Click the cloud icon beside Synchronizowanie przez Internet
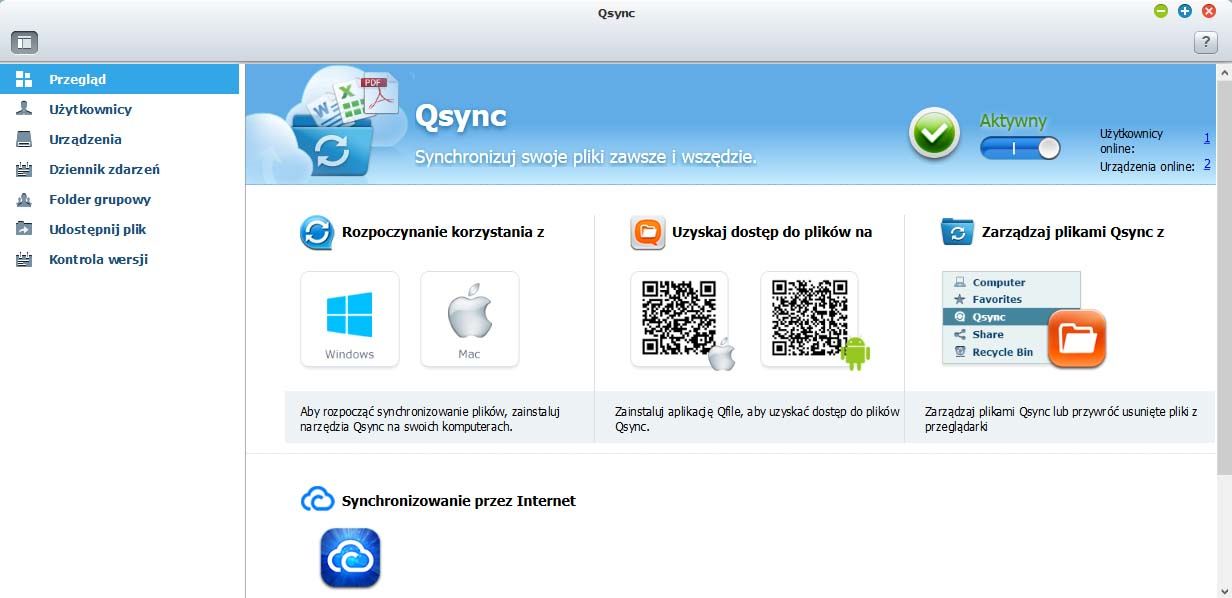The width and height of the screenshot is (1232, 598). click(x=317, y=500)
